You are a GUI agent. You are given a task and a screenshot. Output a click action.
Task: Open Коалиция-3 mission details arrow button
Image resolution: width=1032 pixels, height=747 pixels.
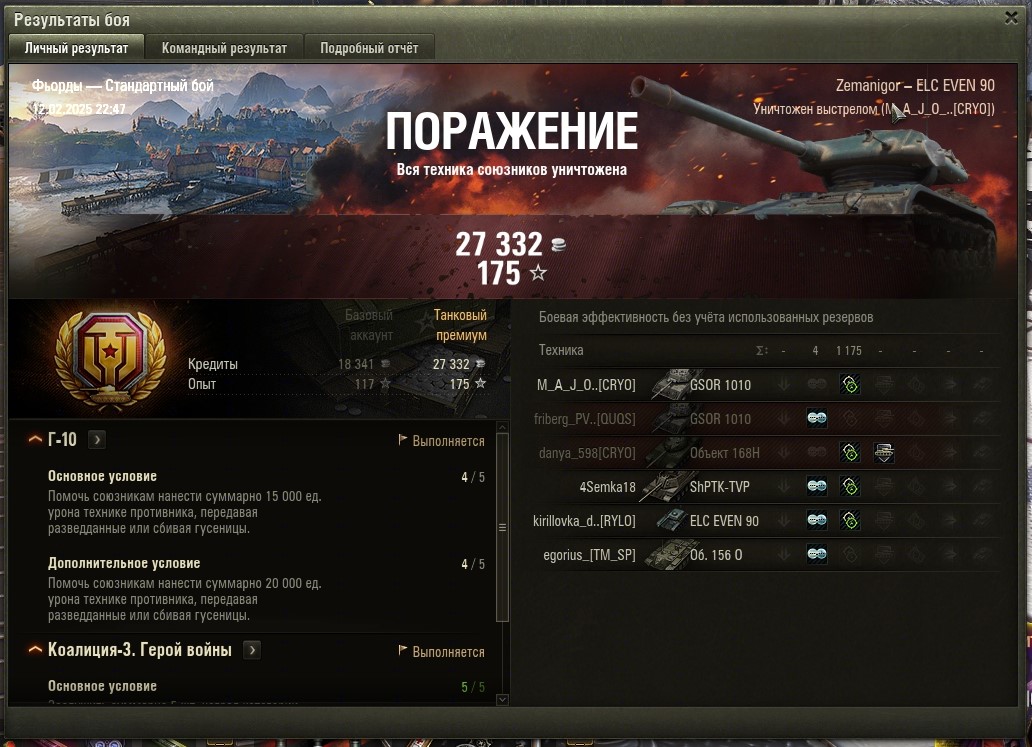point(252,650)
